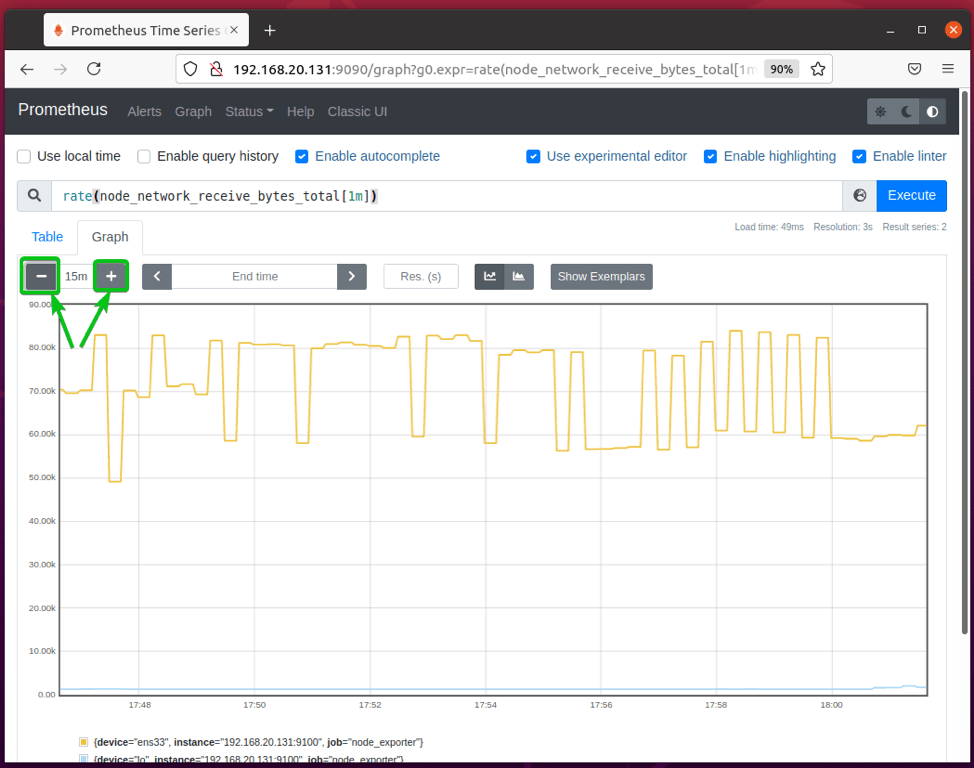The width and height of the screenshot is (974, 768).
Task: Click the search magnifier icon
Action: 35,196
